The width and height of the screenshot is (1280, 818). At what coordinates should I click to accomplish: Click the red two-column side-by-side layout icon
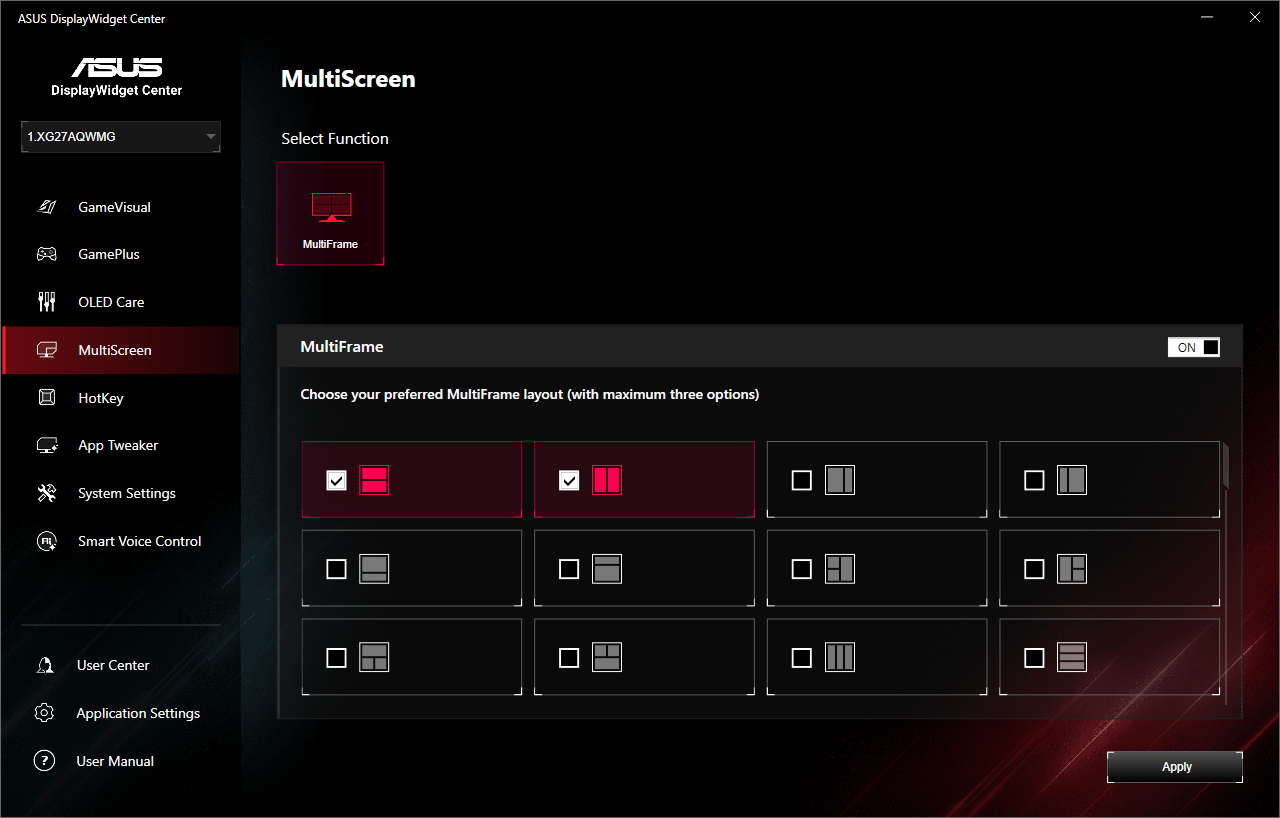607,481
